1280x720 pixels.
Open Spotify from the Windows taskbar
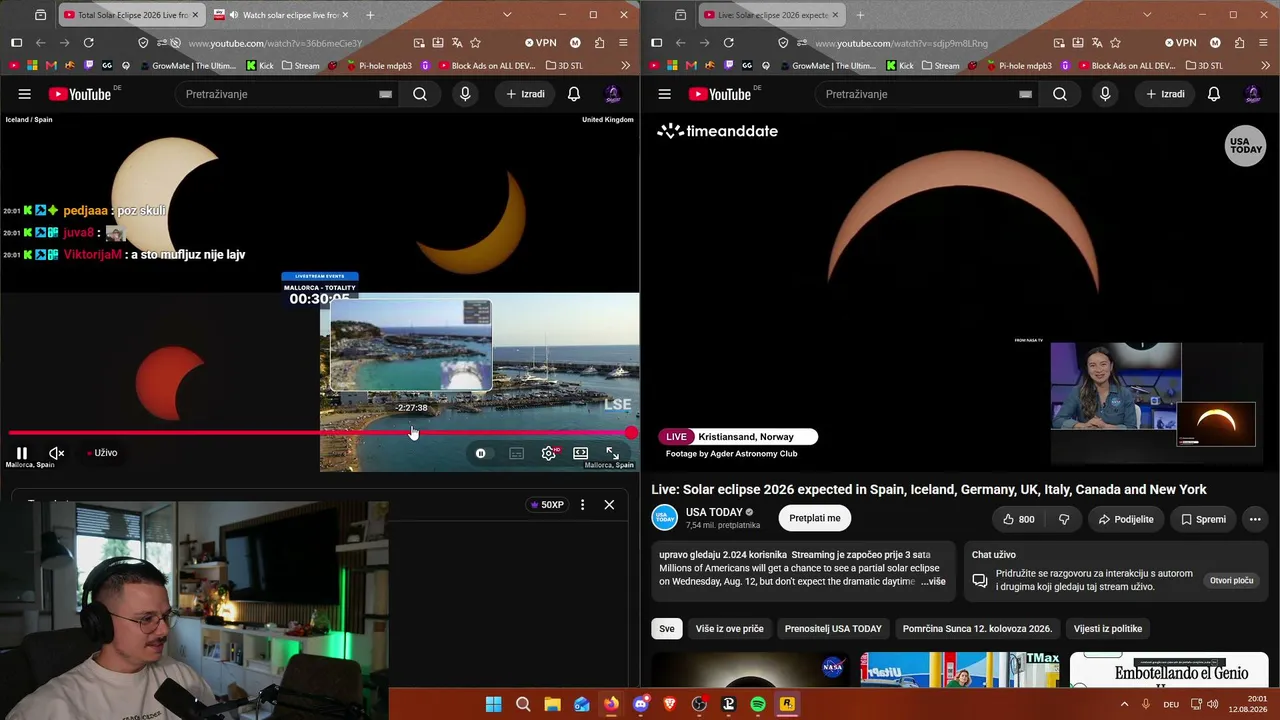(x=758, y=704)
